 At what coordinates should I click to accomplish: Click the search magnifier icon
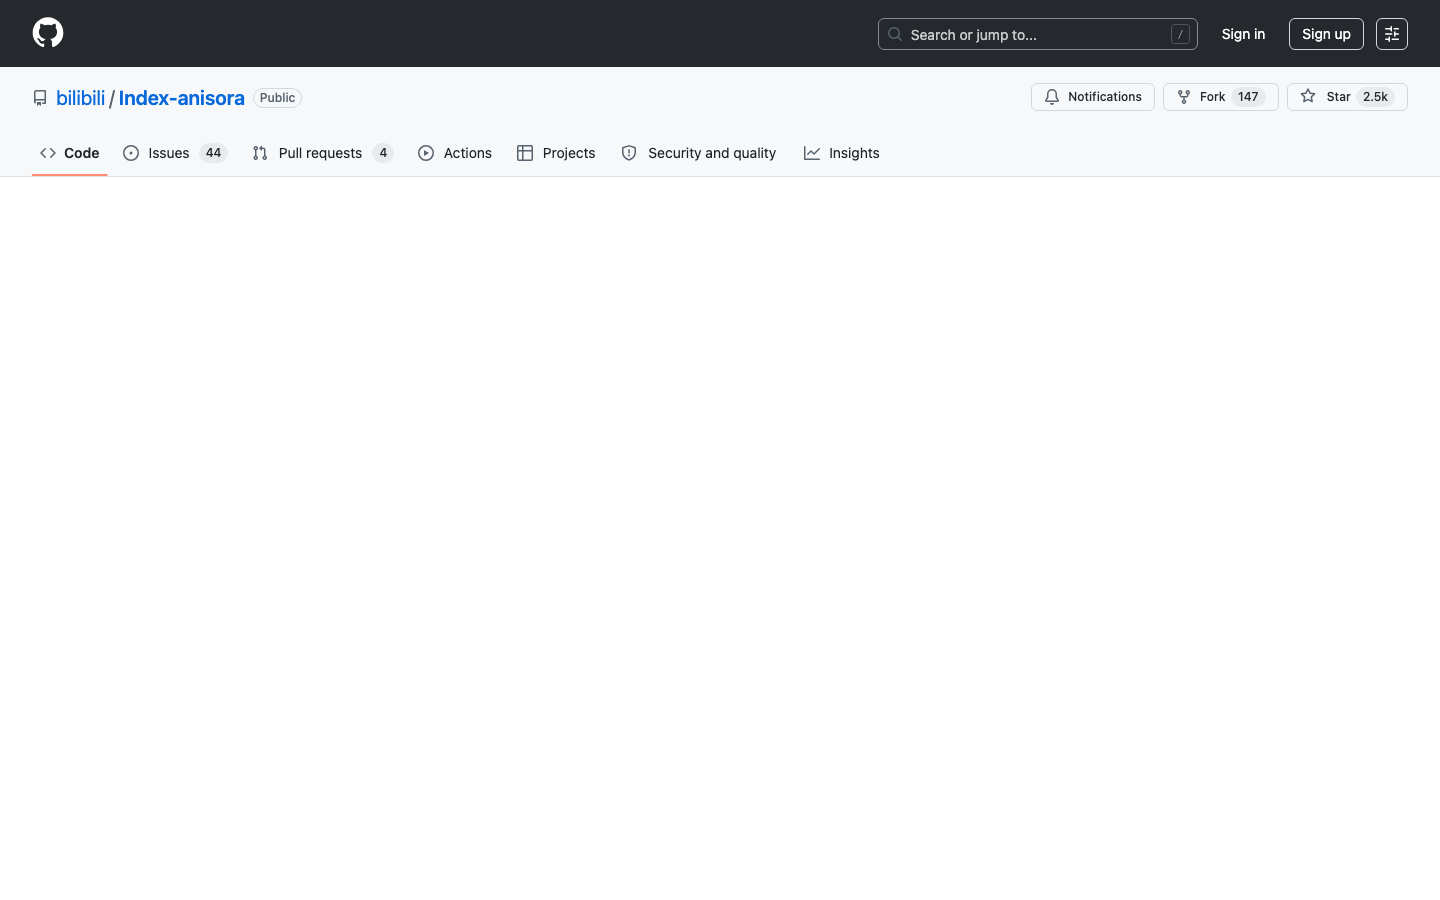point(895,34)
